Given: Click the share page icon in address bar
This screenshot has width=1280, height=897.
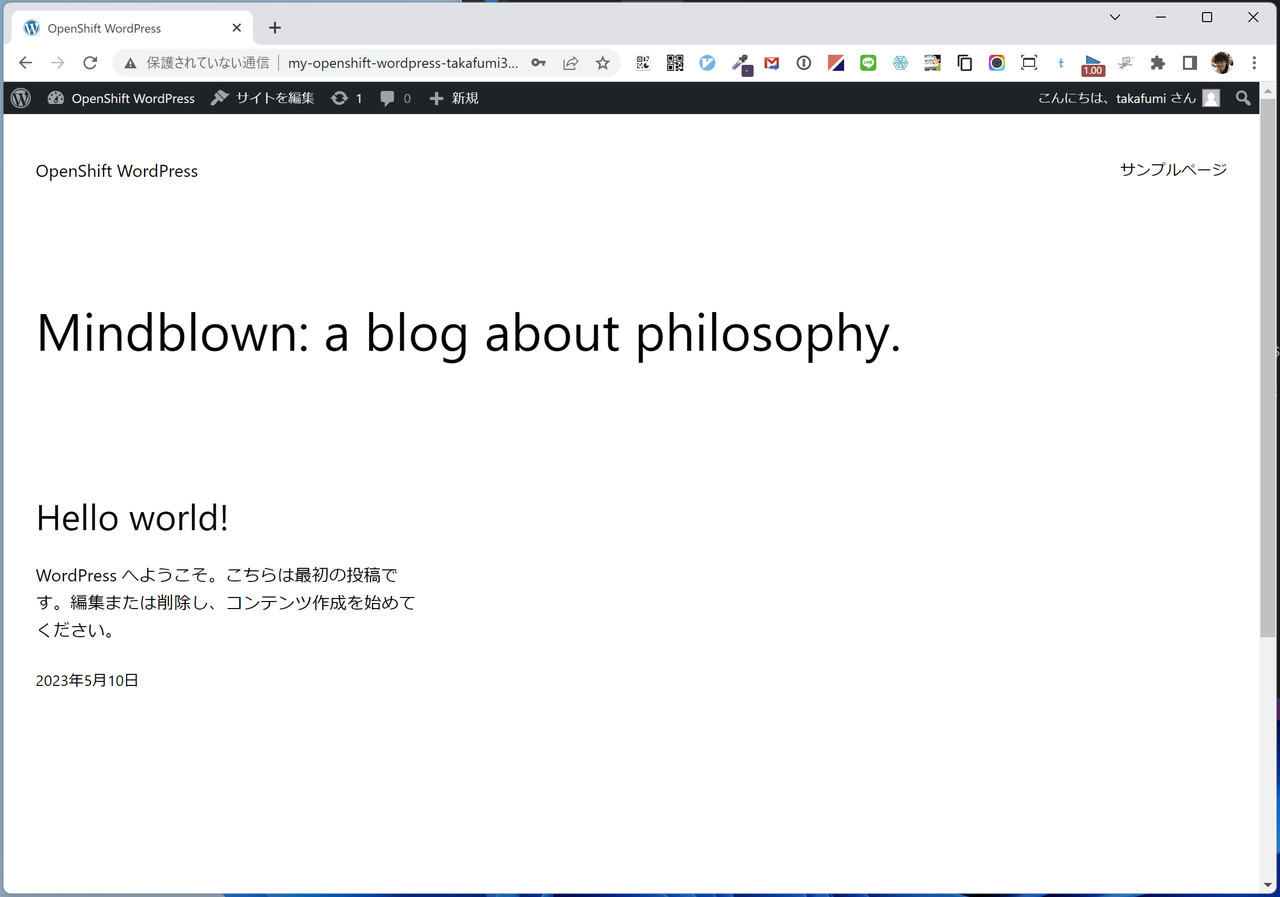Looking at the screenshot, I should point(570,63).
